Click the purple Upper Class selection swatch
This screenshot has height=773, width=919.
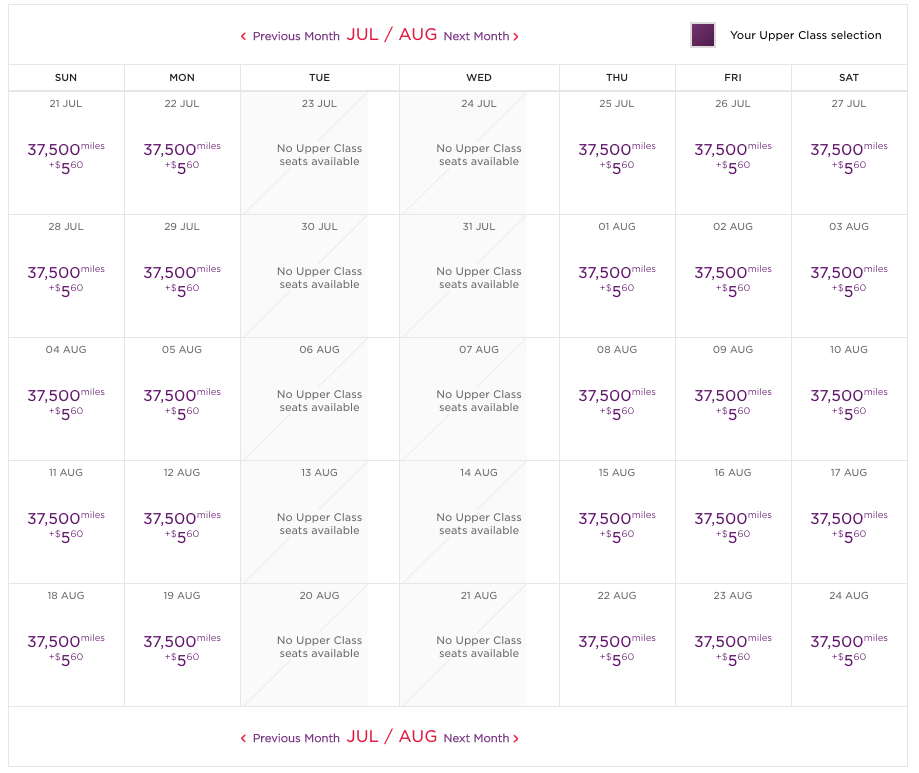click(703, 35)
